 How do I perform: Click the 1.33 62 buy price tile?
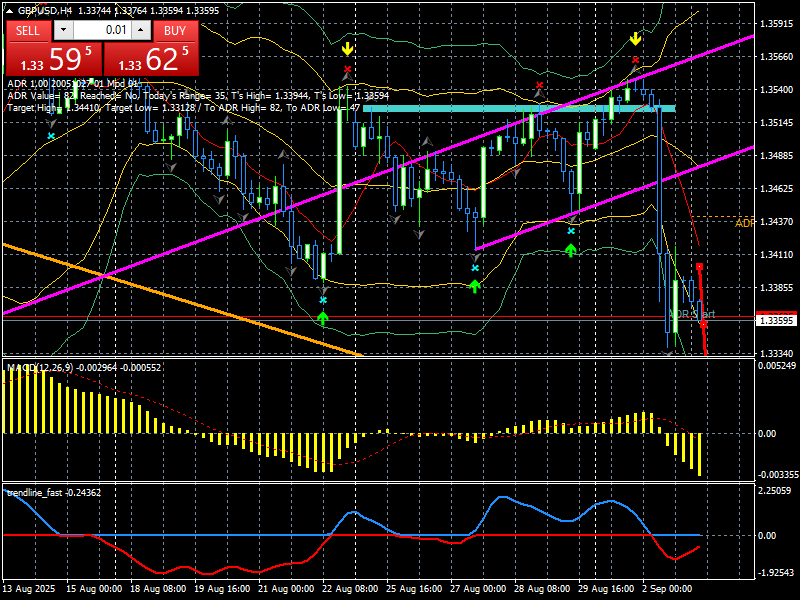pos(152,59)
